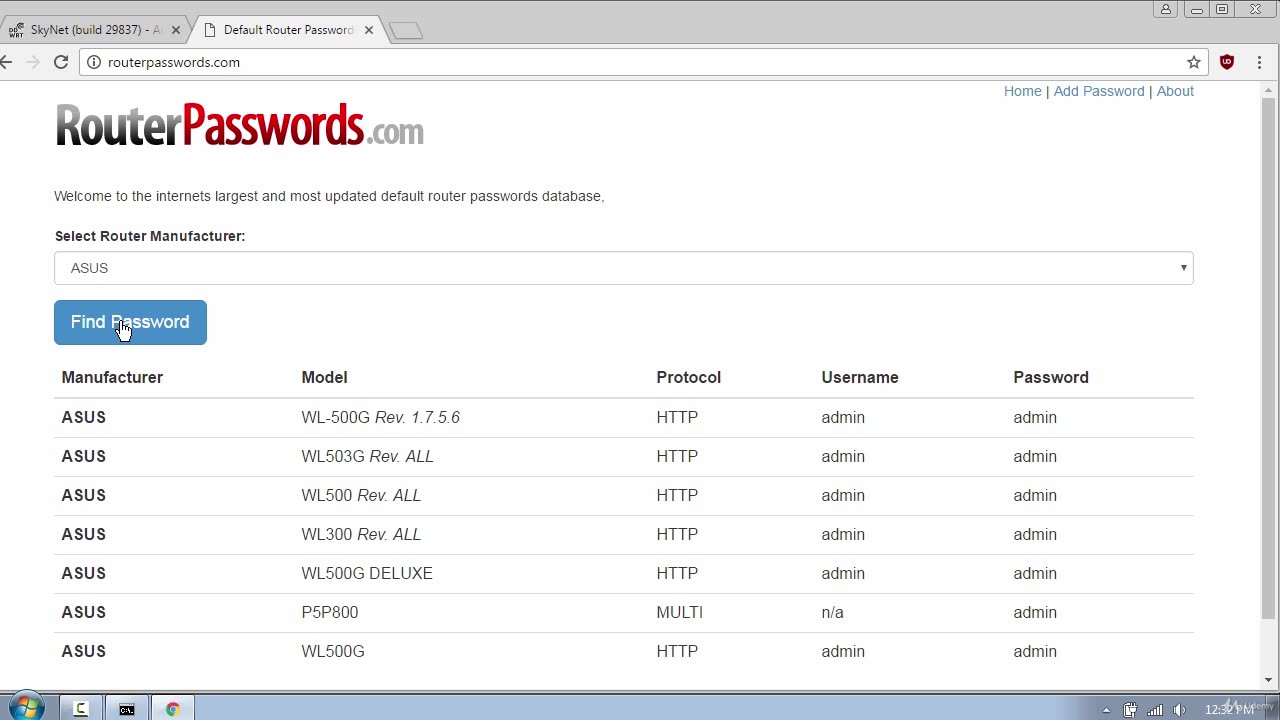This screenshot has height=720, width=1280.
Task: Click the RouterPasswords.com logo
Action: (239, 126)
